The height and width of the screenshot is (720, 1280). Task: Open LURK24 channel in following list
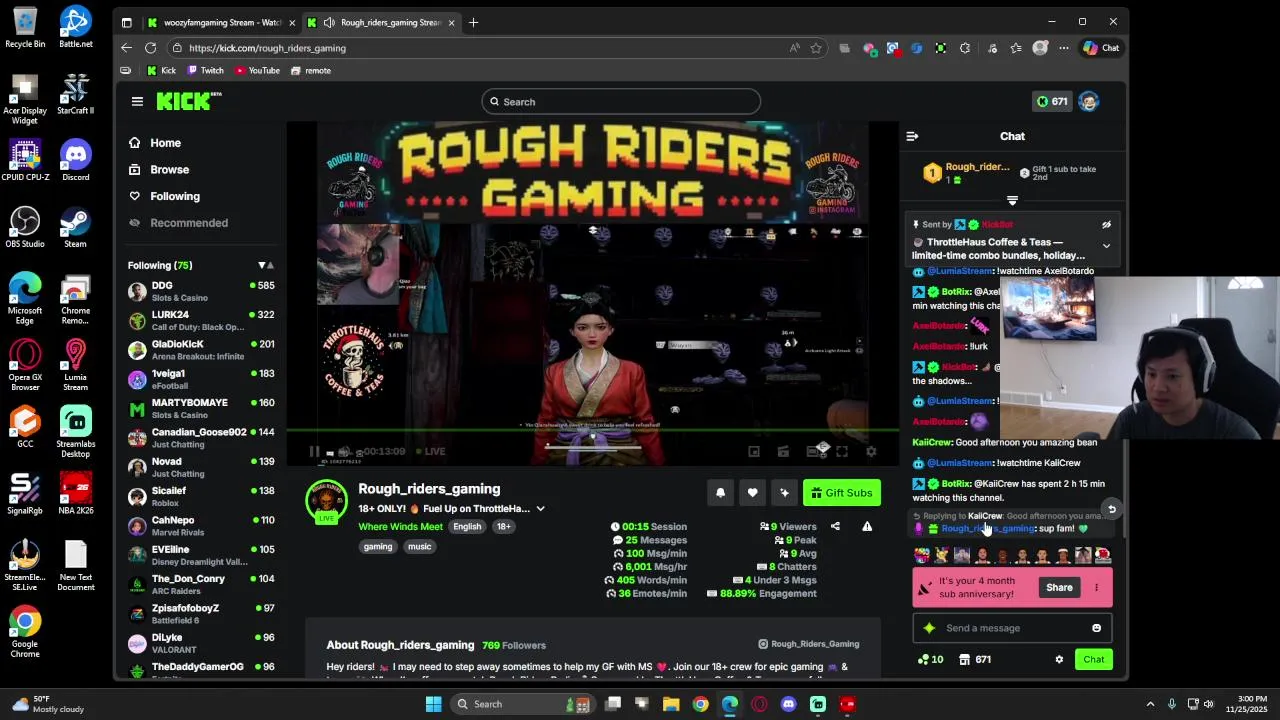pyautogui.click(x=201, y=320)
